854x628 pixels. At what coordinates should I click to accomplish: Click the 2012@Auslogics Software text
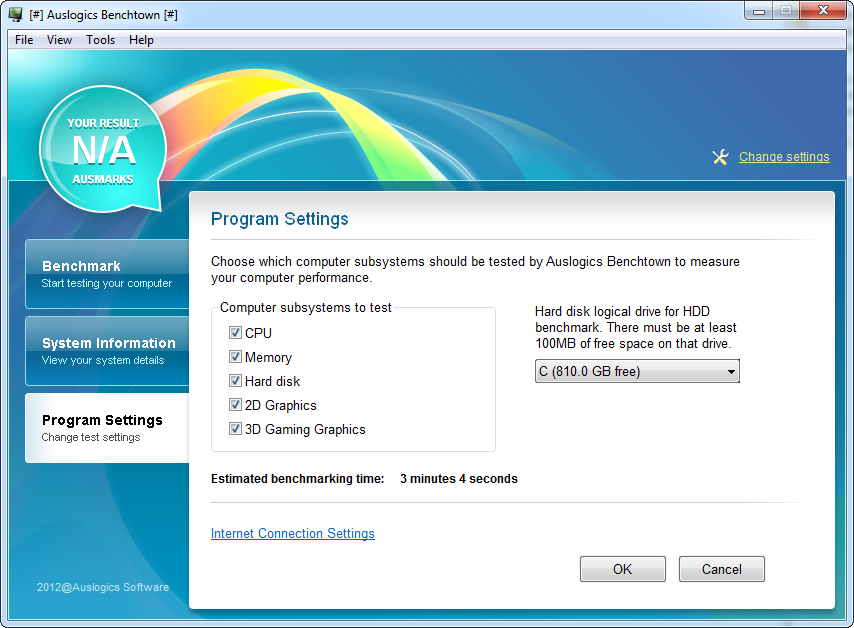(103, 587)
